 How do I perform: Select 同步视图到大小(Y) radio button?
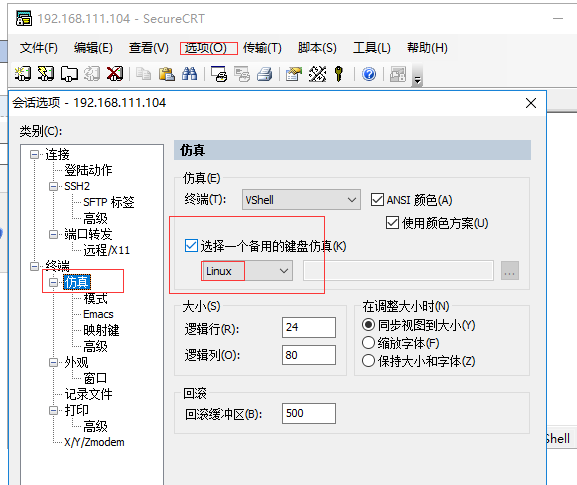click(x=368, y=325)
